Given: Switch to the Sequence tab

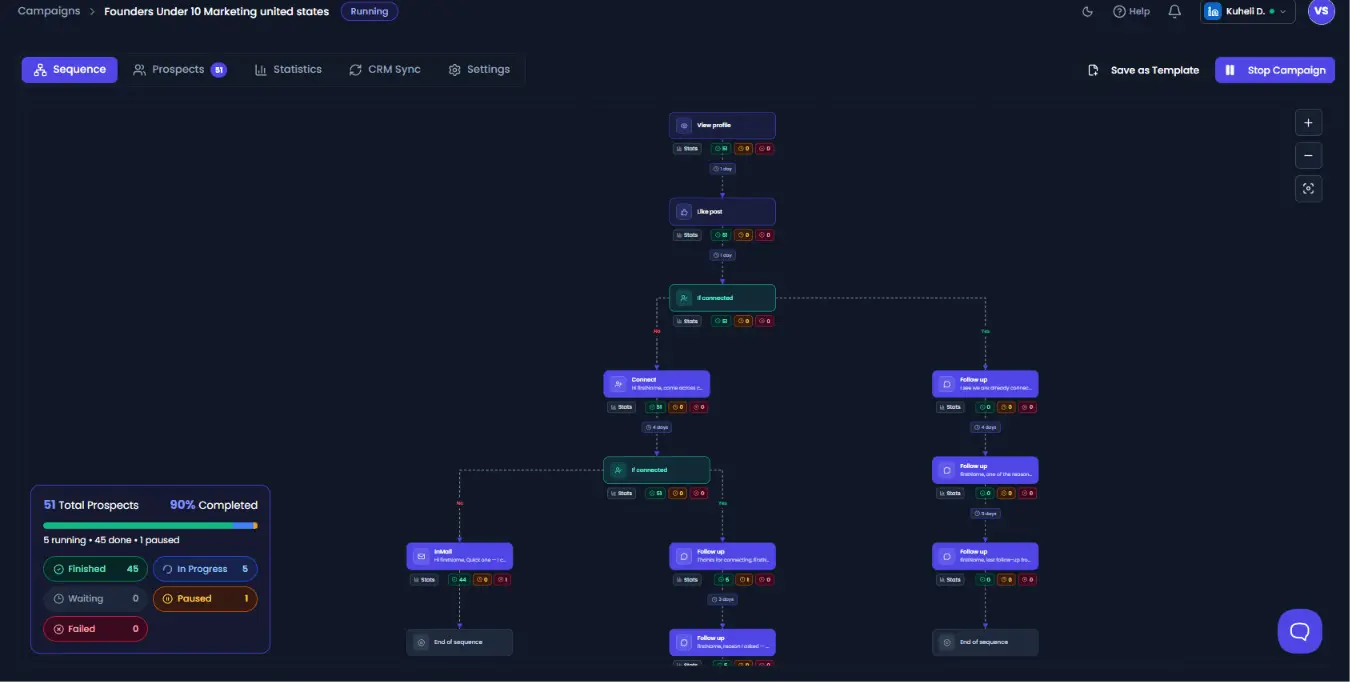Looking at the screenshot, I should 69,70.
